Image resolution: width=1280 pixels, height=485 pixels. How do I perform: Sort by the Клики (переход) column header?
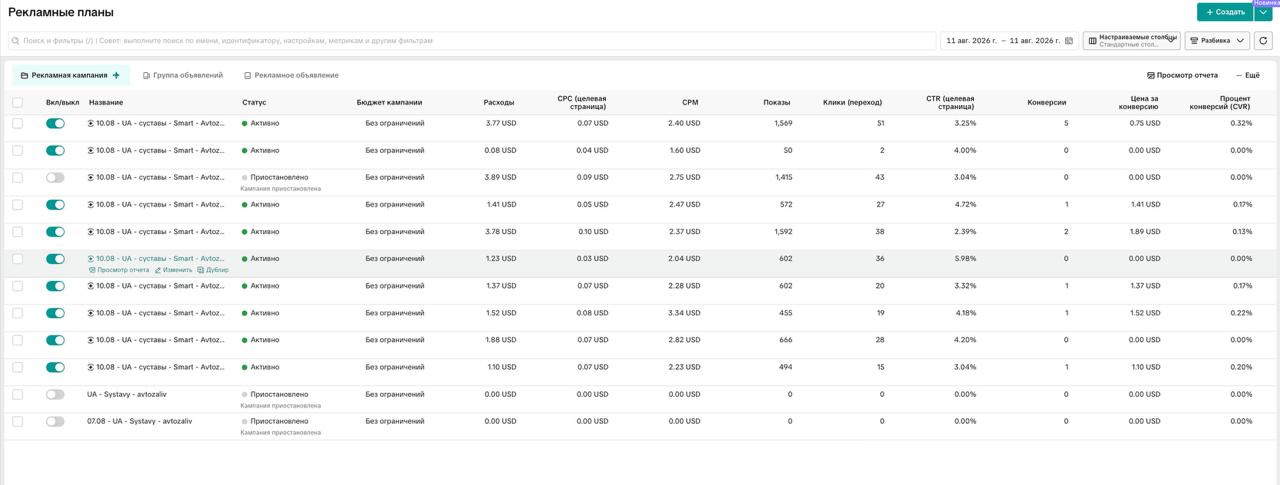pyautogui.click(x=852, y=102)
